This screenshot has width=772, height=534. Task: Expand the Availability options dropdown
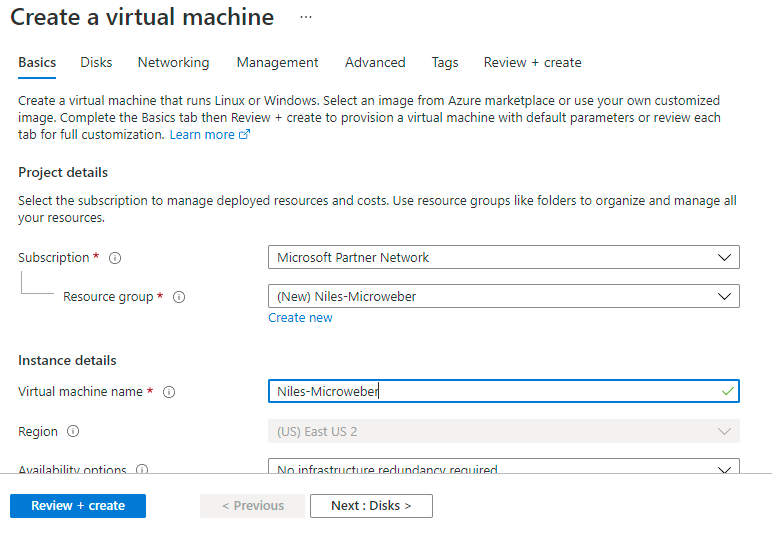504,468
